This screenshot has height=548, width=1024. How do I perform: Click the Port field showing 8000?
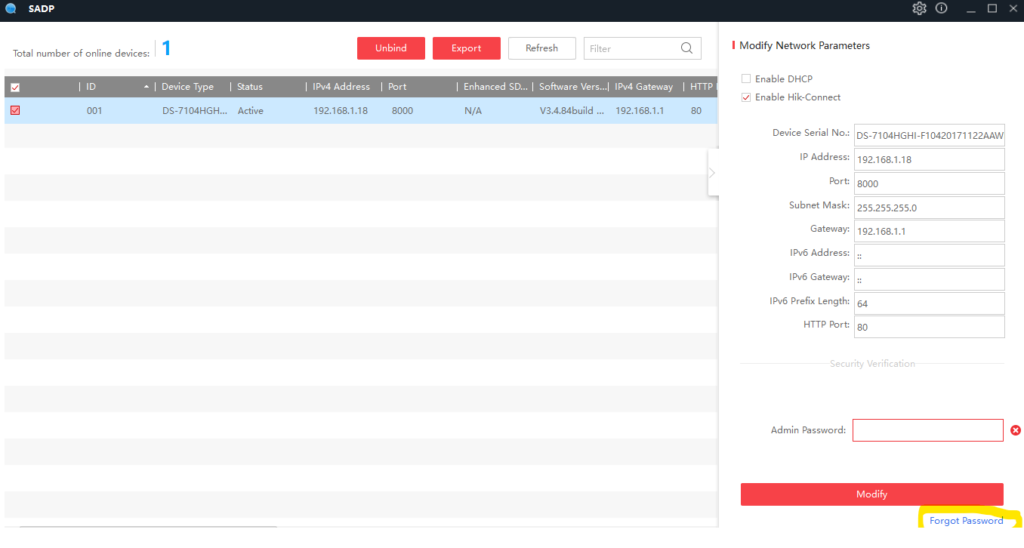tap(929, 184)
